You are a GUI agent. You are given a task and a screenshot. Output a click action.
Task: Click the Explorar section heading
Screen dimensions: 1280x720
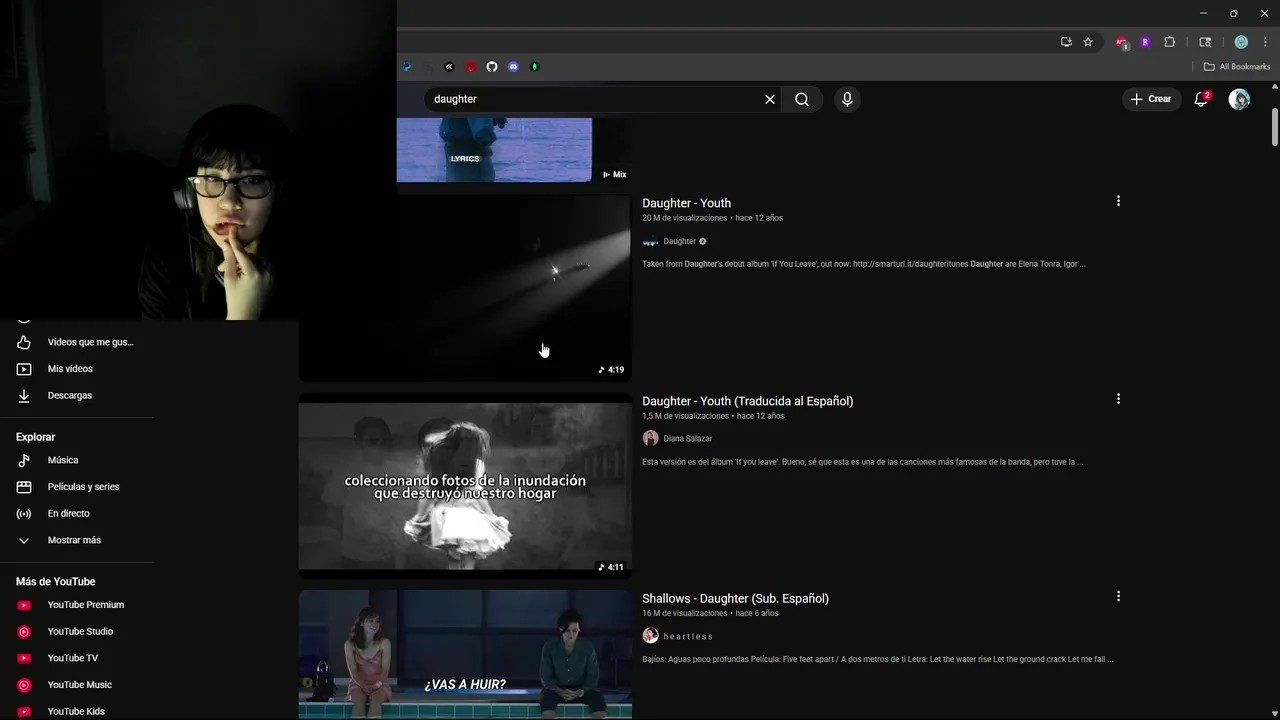click(x=36, y=437)
